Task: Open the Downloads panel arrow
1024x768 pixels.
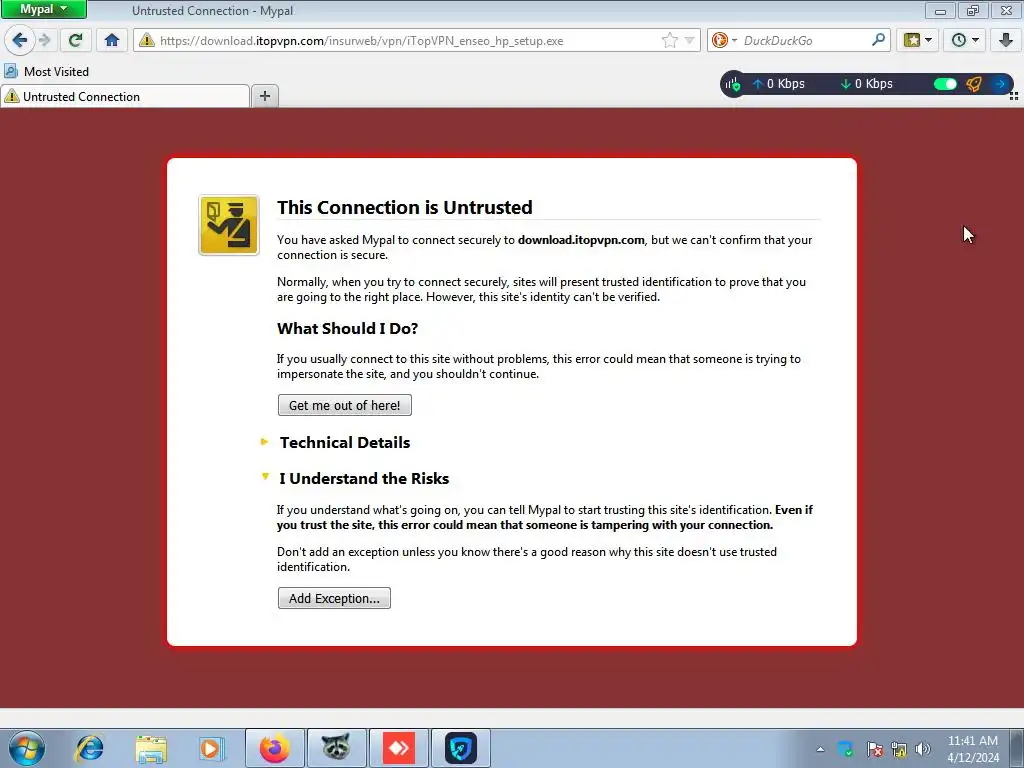Action: click(x=1006, y=40)
